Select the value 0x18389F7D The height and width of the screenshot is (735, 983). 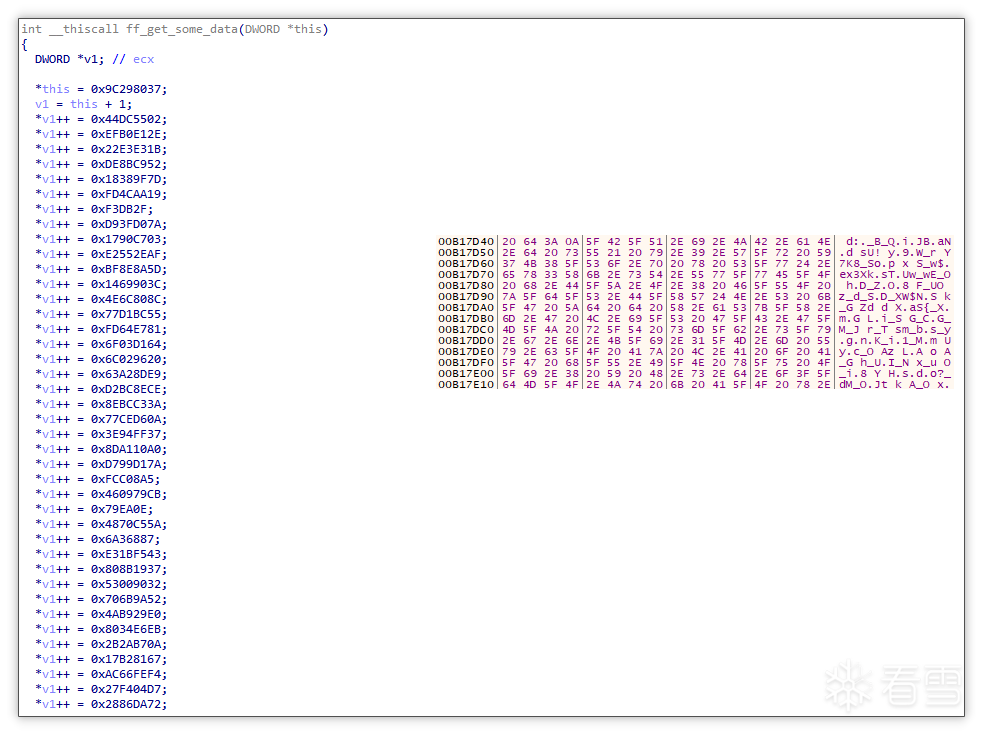click(125, 180)
